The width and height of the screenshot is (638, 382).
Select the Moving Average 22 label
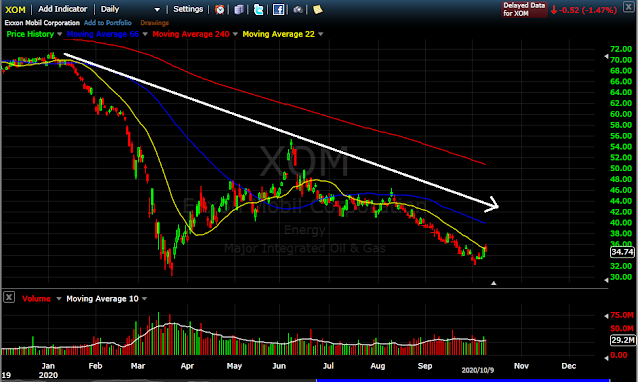[279, 34]
